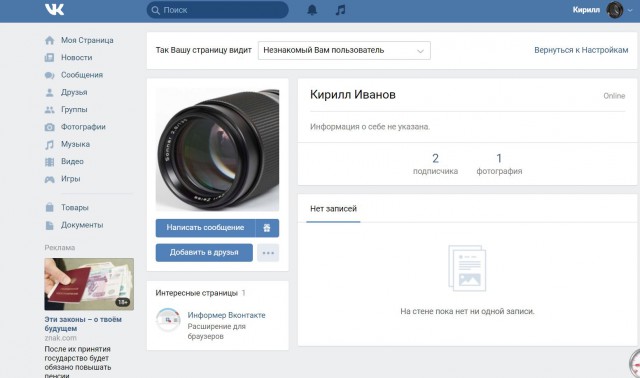Click Кирилл Иванов profile name
Image resolution: width=640 pixels, height=378 pixels.
tap(353, 95)
